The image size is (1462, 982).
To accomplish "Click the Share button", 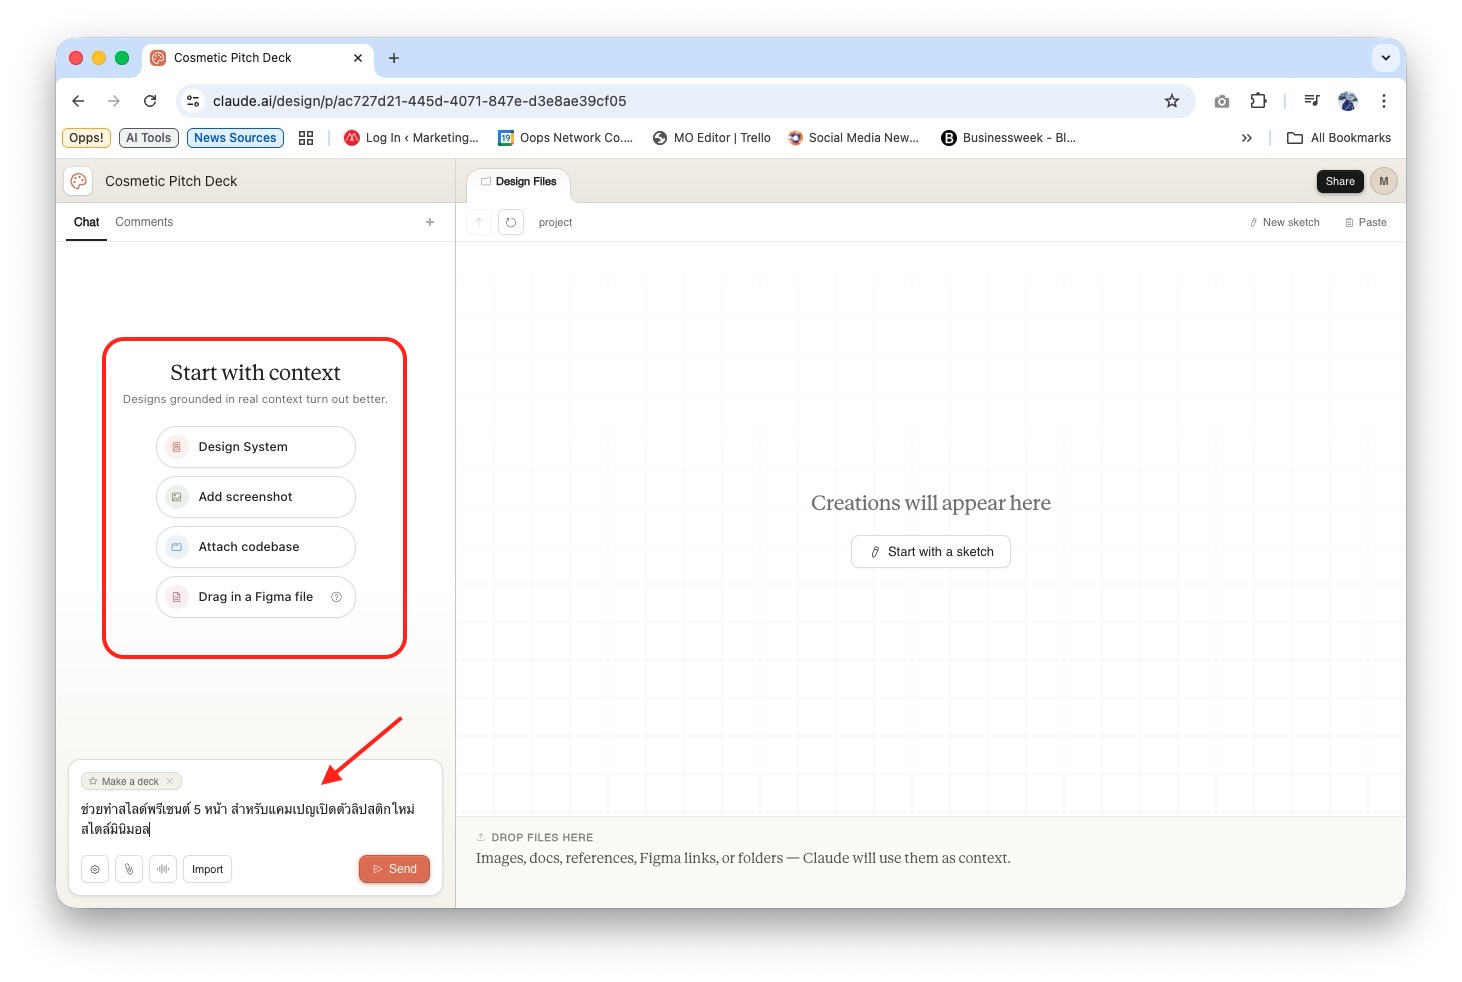I will click(1339, 181).
